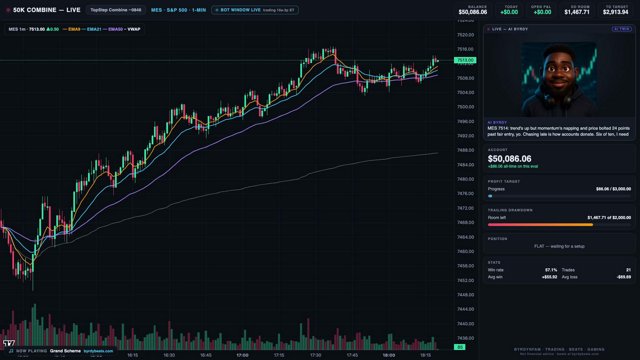The height and width of the screenshot is (360, 640).
Task: Expand the Bot Window Live status pill
Action: point(255,10)
